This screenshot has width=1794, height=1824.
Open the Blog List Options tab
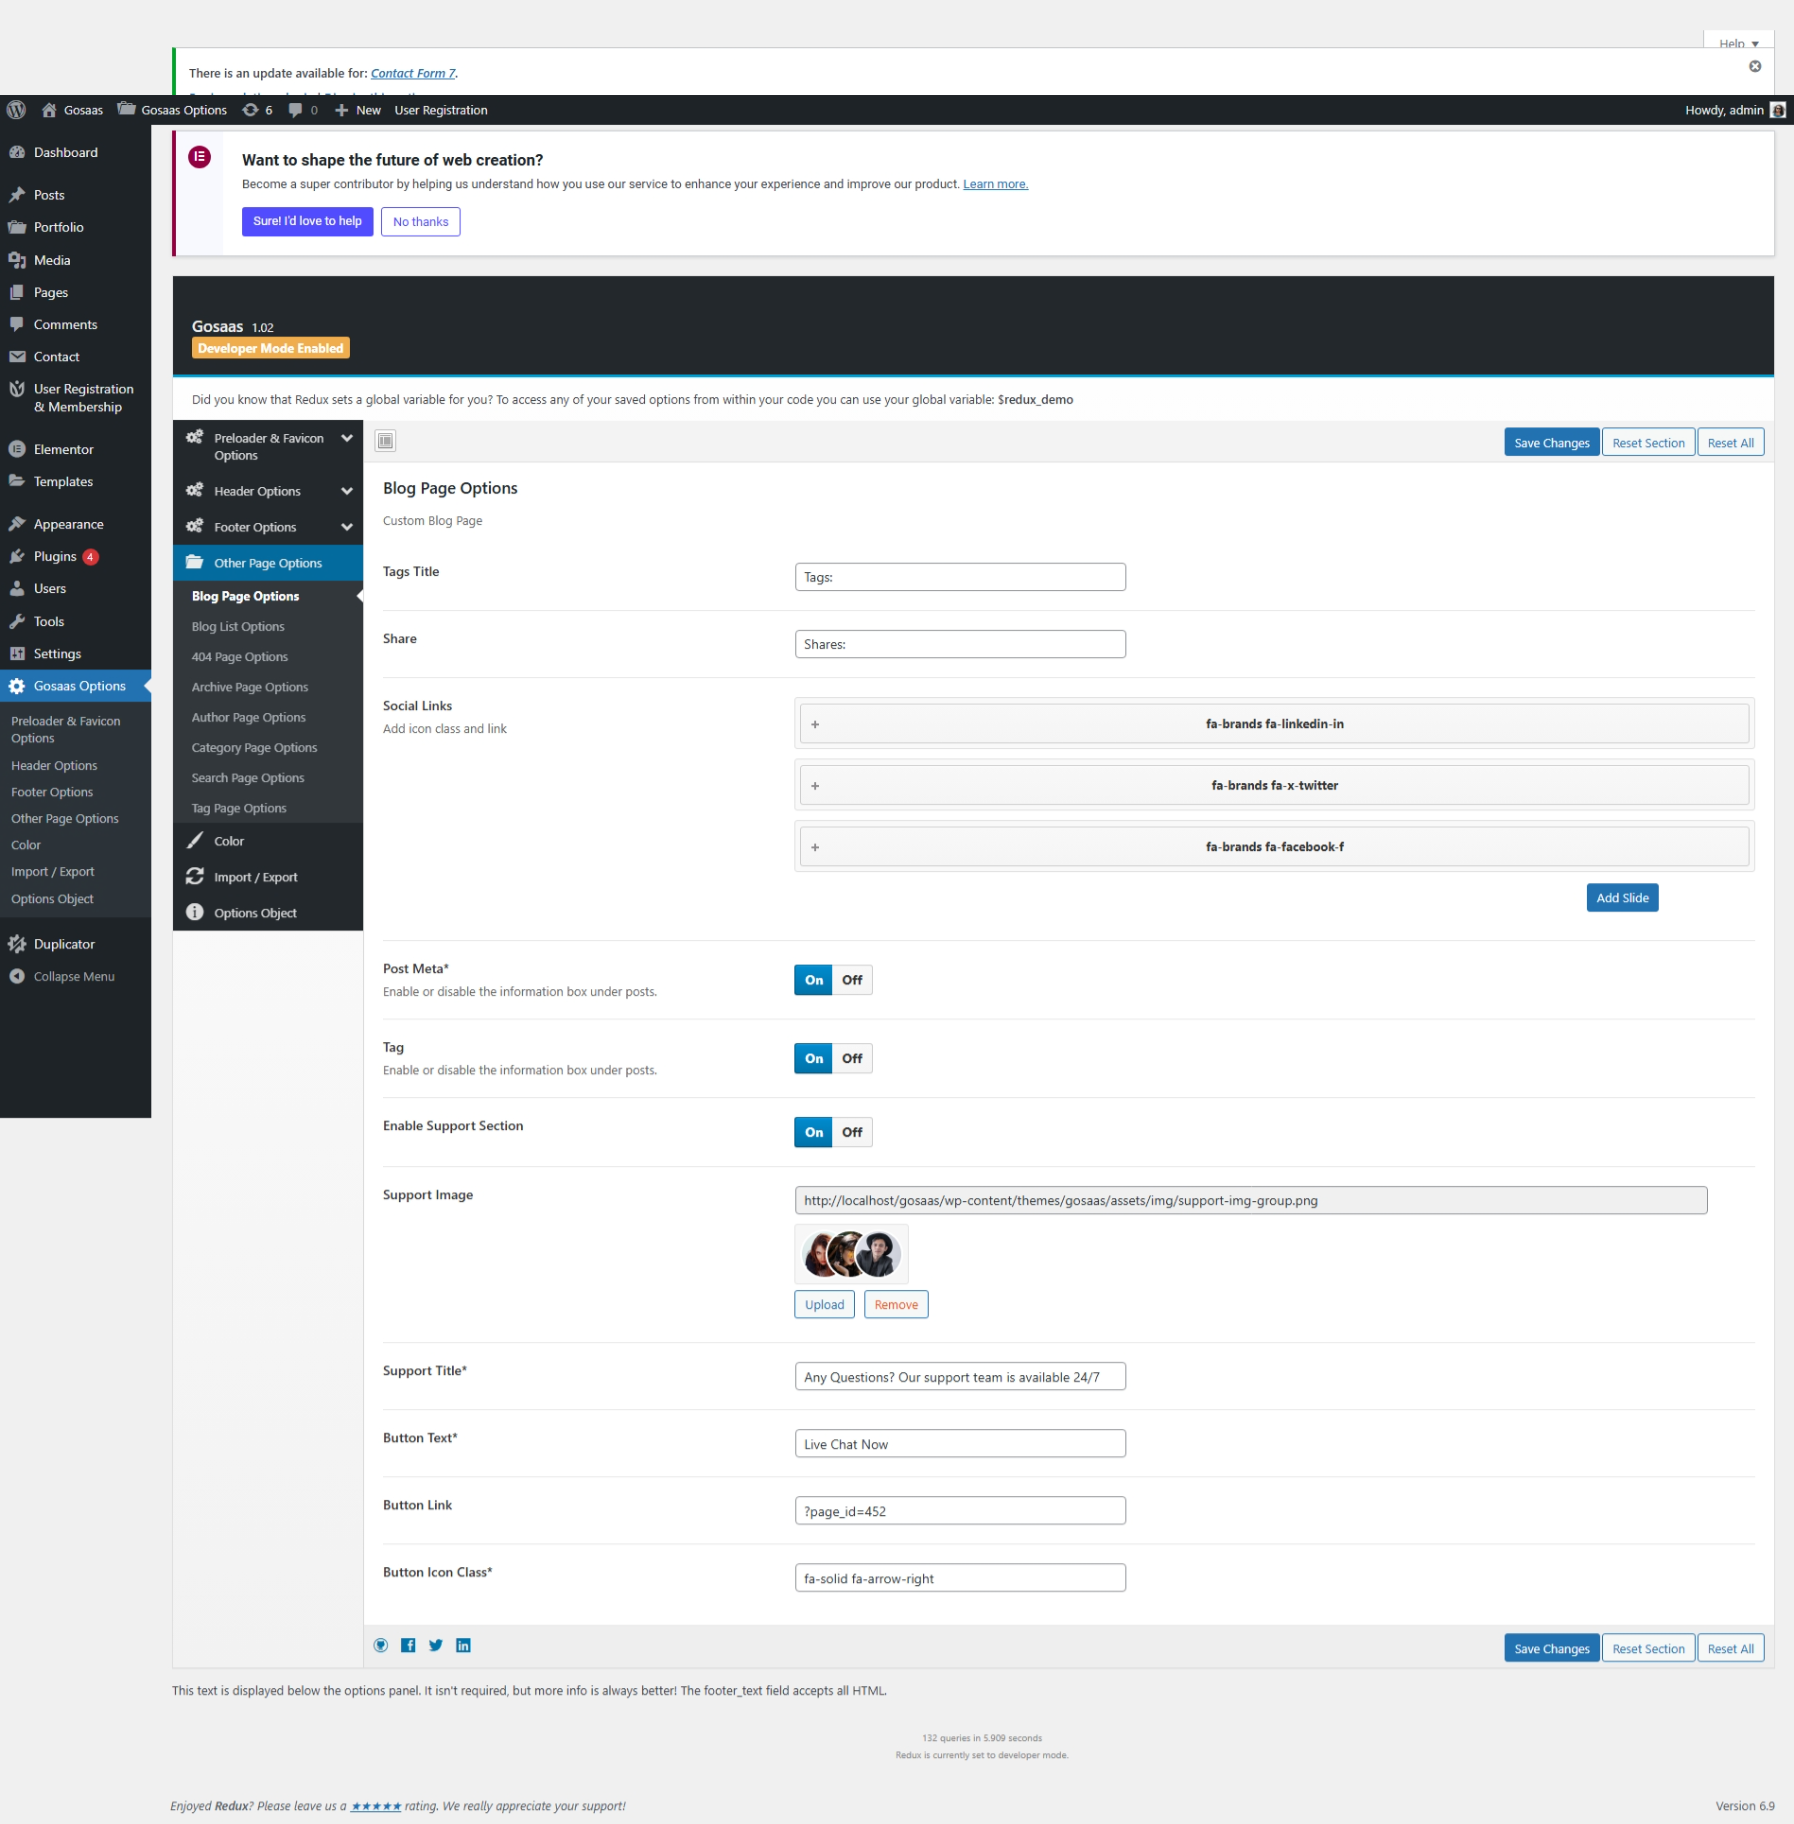pyautogui.click(x=238, y=627)
